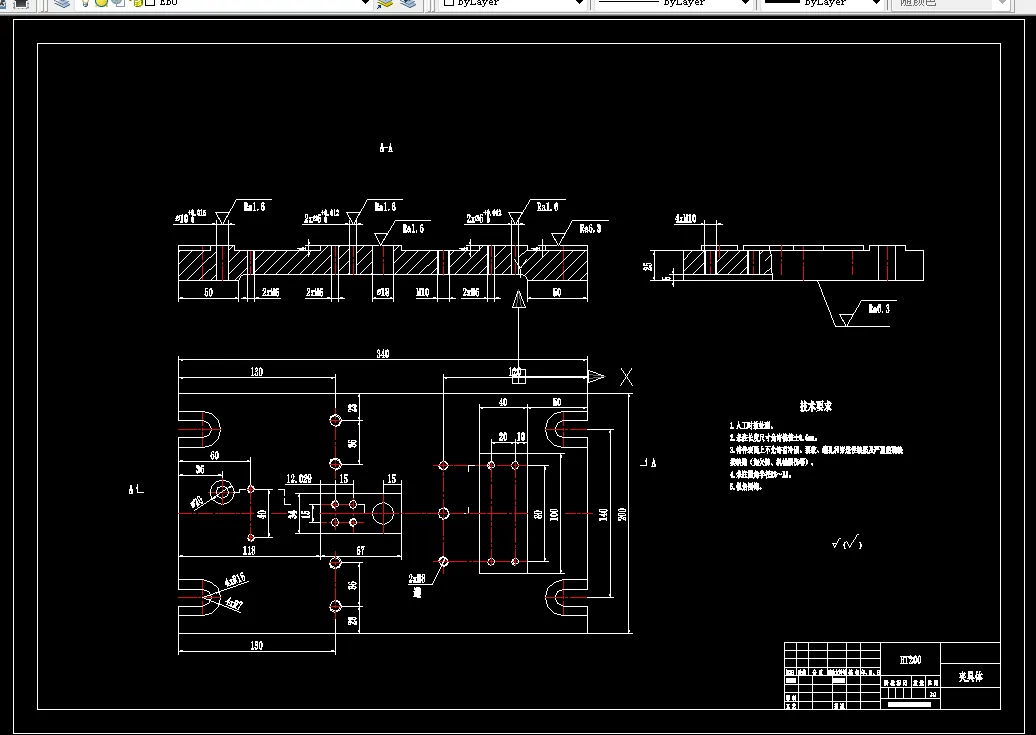
Task: Select the 4xø15 slot callout
Action: point(235,580)
